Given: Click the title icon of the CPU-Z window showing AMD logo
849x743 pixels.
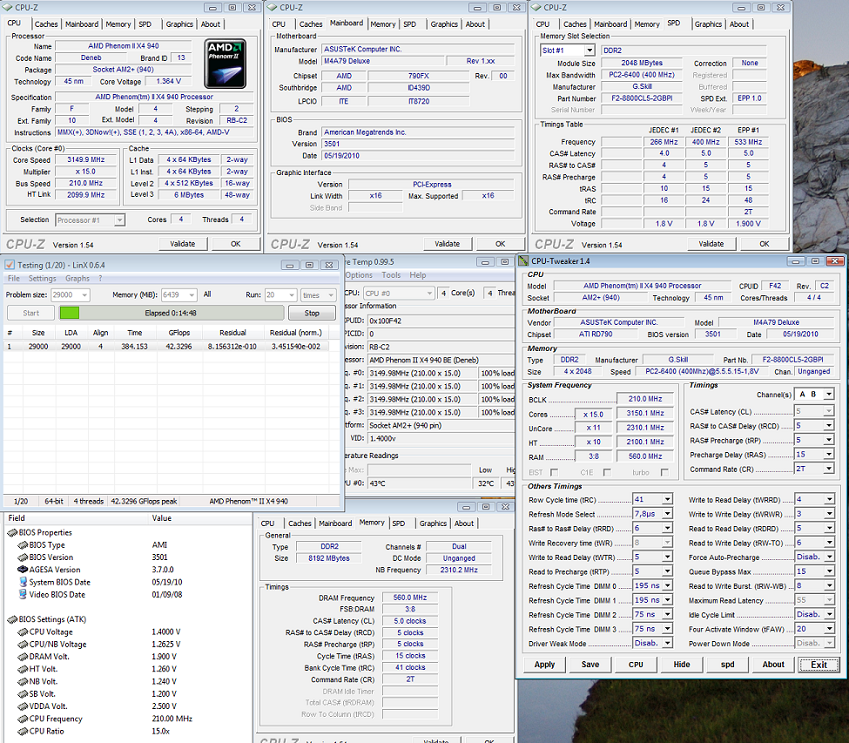Looking at the screenshot, I should pos(8,8).
